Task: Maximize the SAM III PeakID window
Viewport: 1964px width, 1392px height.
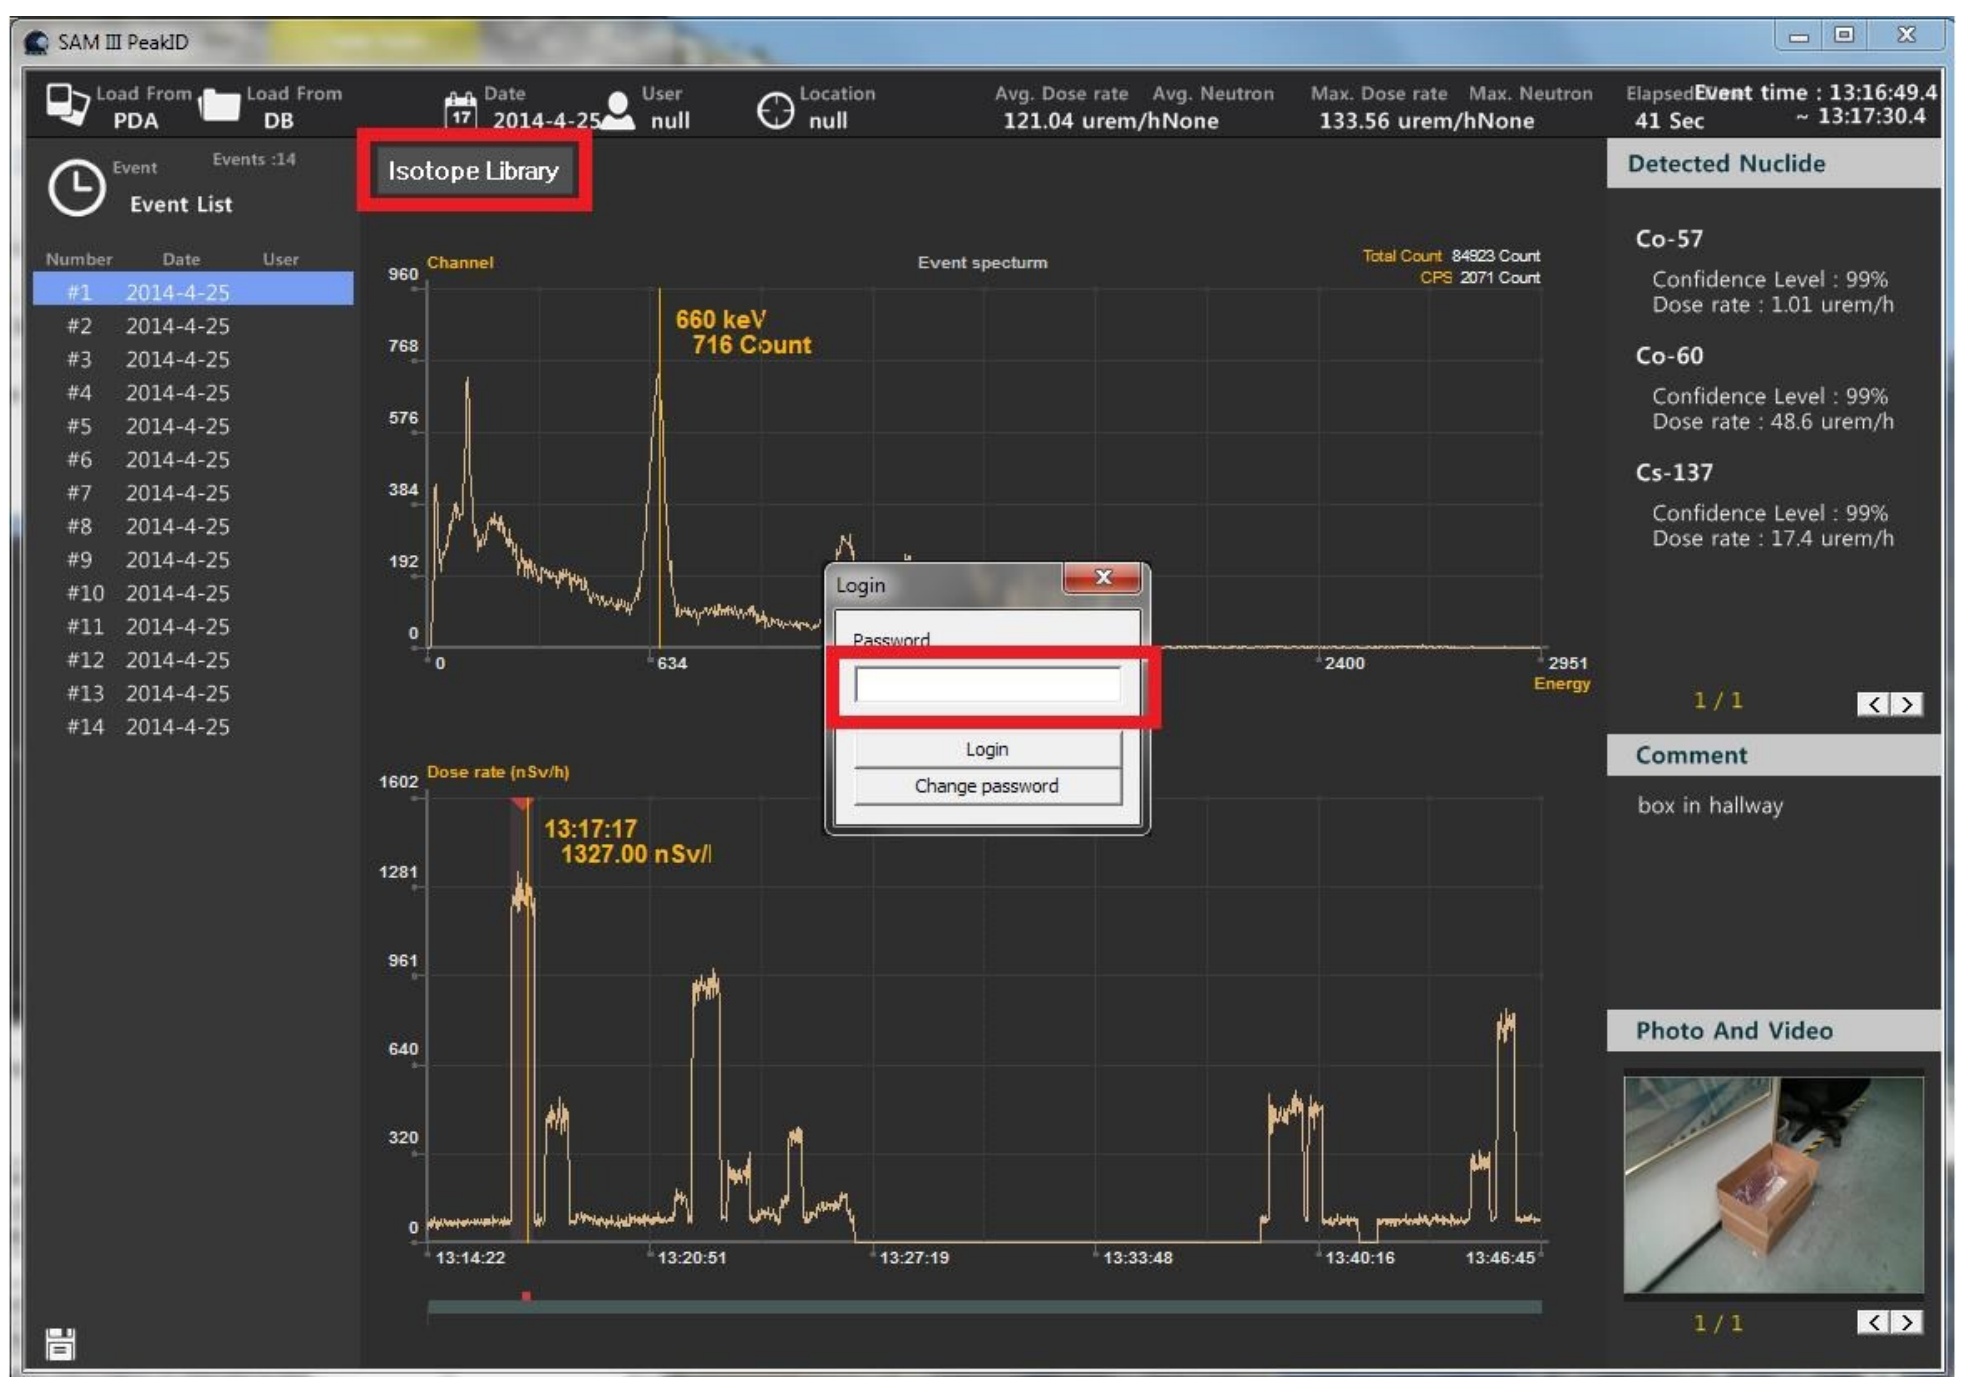Action: point(1844,35)
